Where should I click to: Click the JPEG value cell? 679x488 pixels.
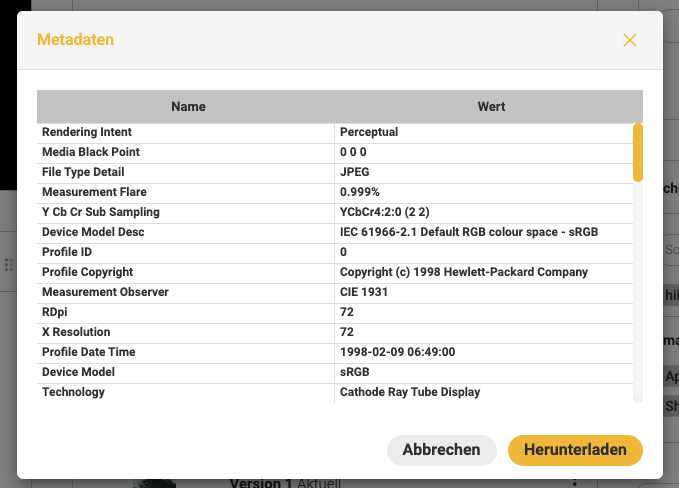point(355,172)
